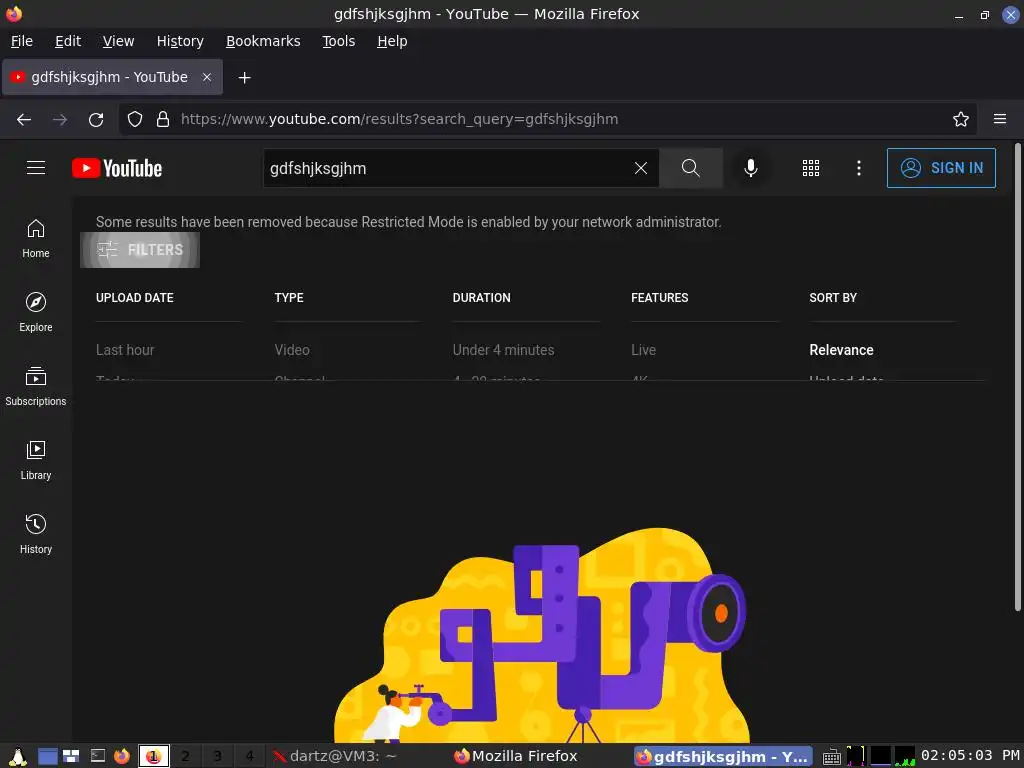Click the show desktop icon in the taskbar

pyautogui.click(x=48, y=756)
